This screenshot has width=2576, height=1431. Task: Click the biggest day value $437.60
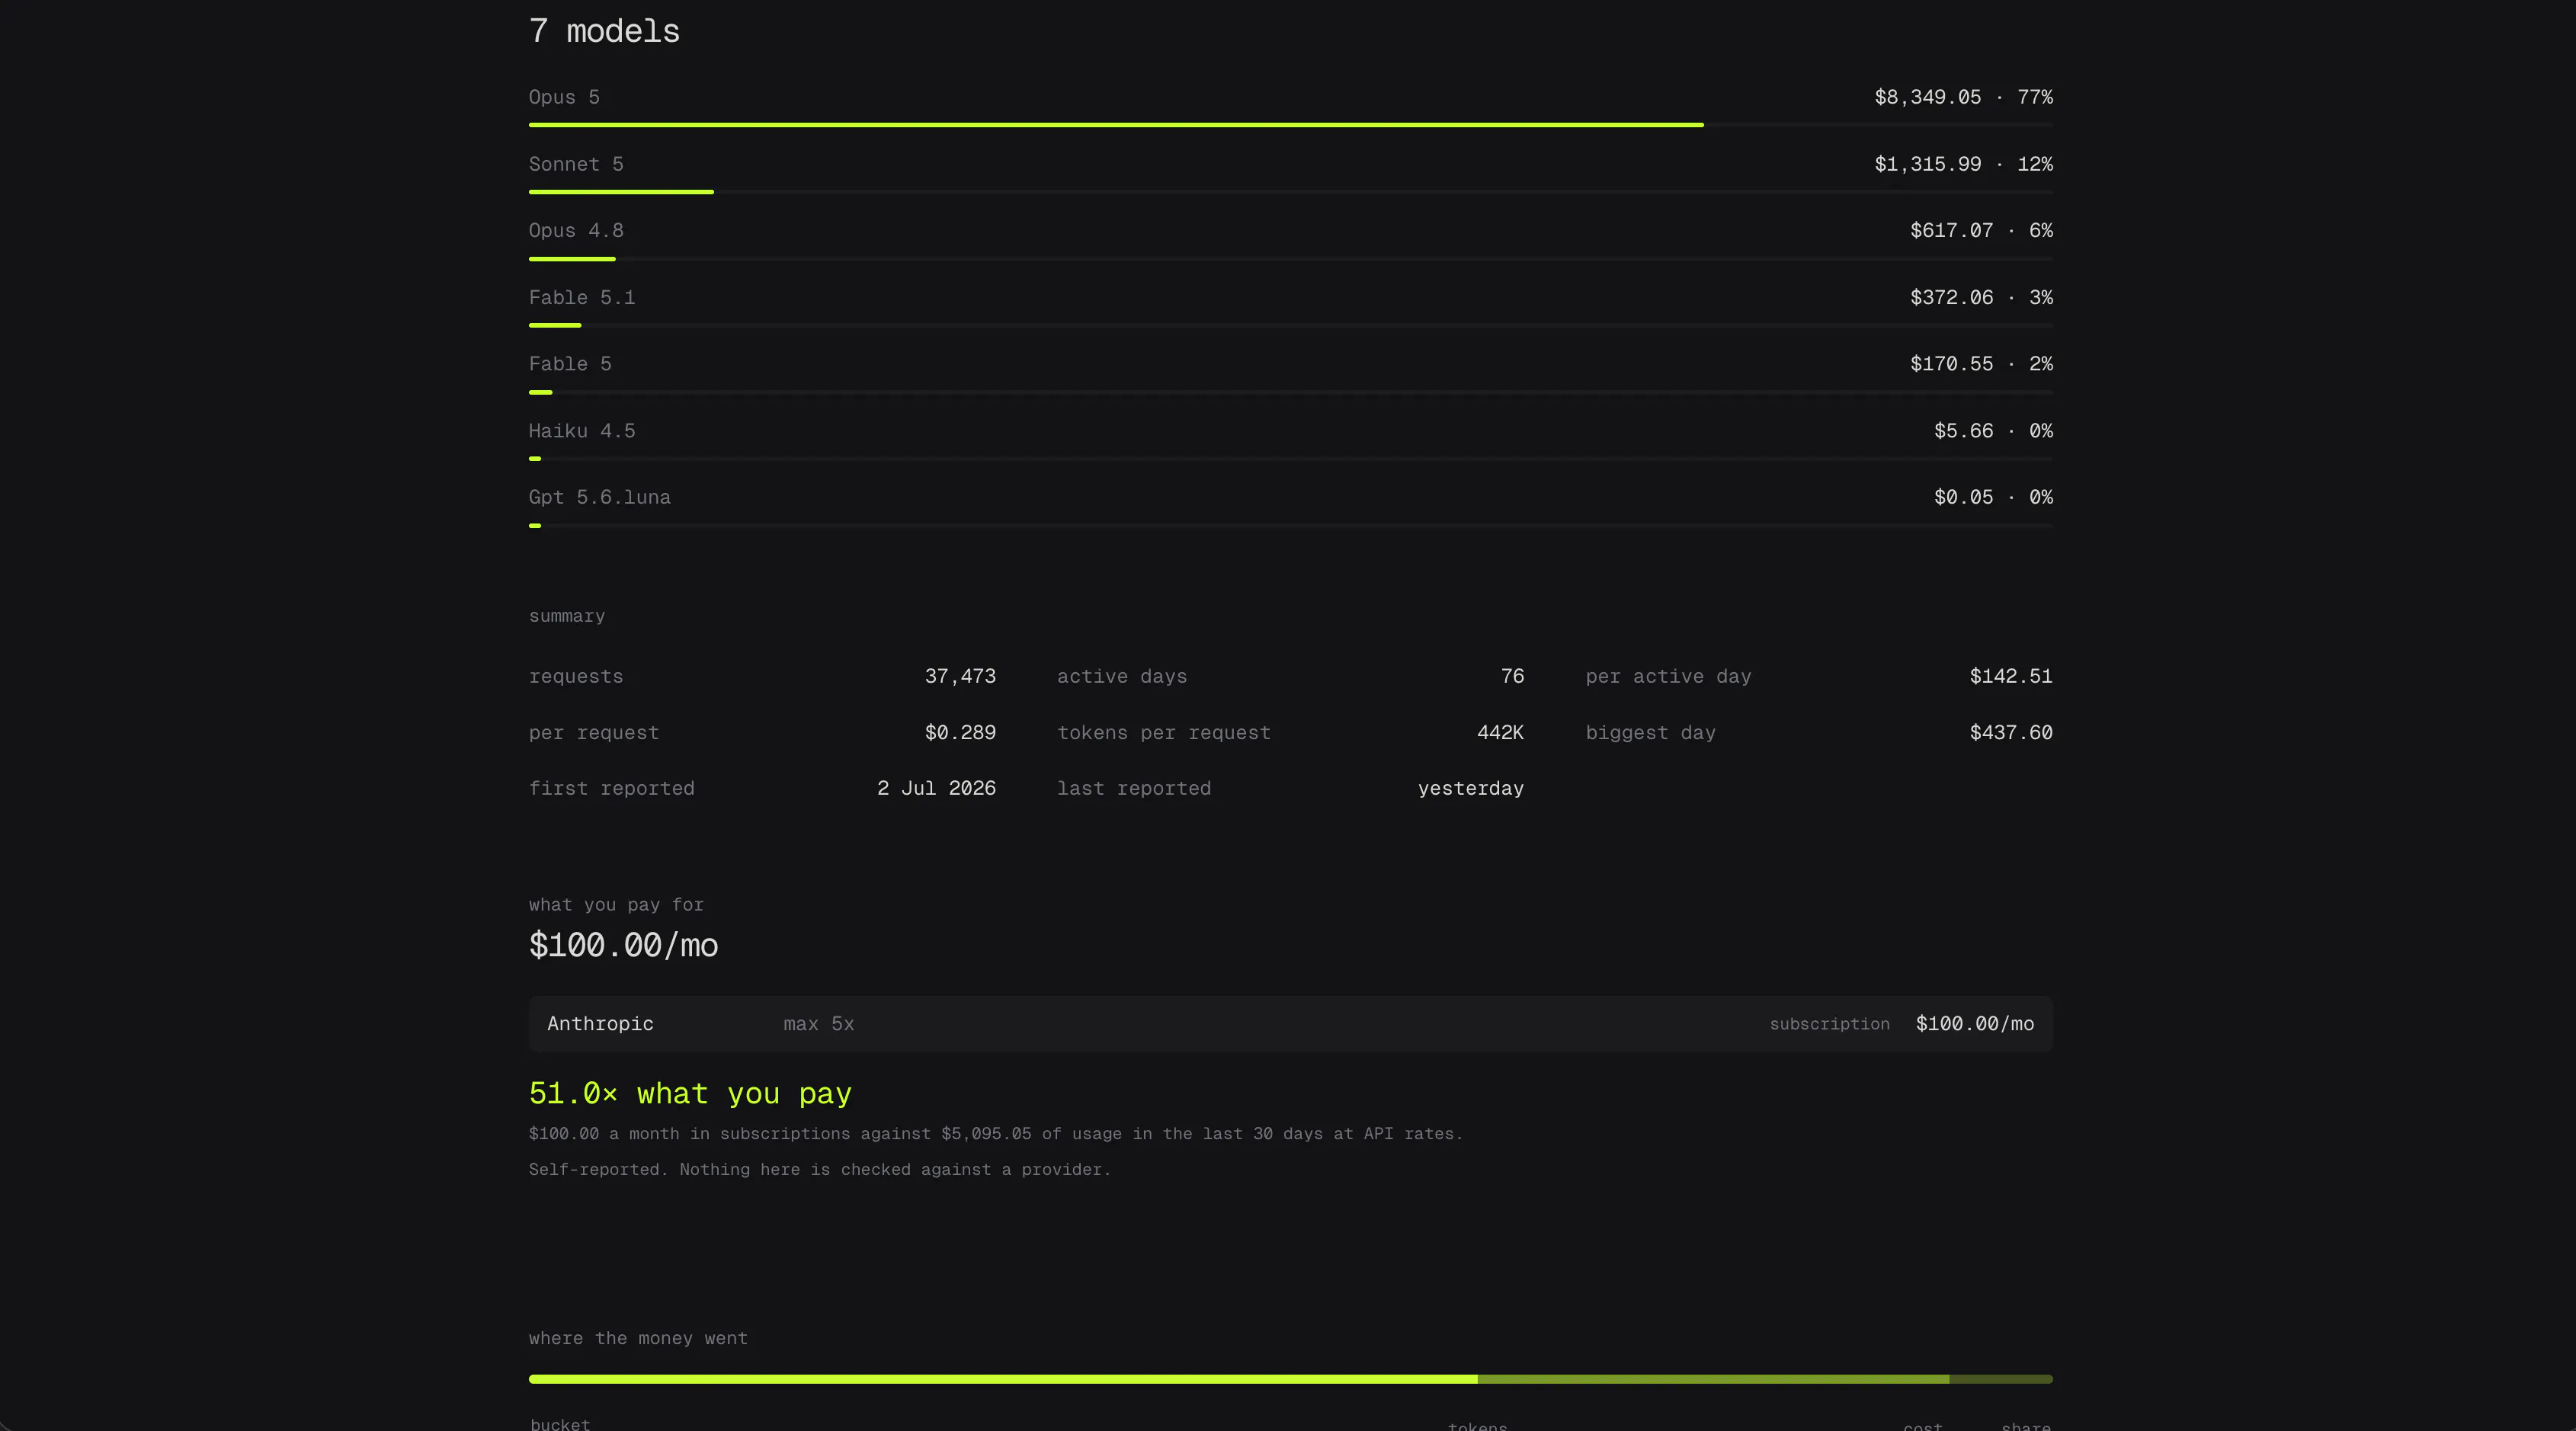pyautogui.click(x=2011, y=732)
